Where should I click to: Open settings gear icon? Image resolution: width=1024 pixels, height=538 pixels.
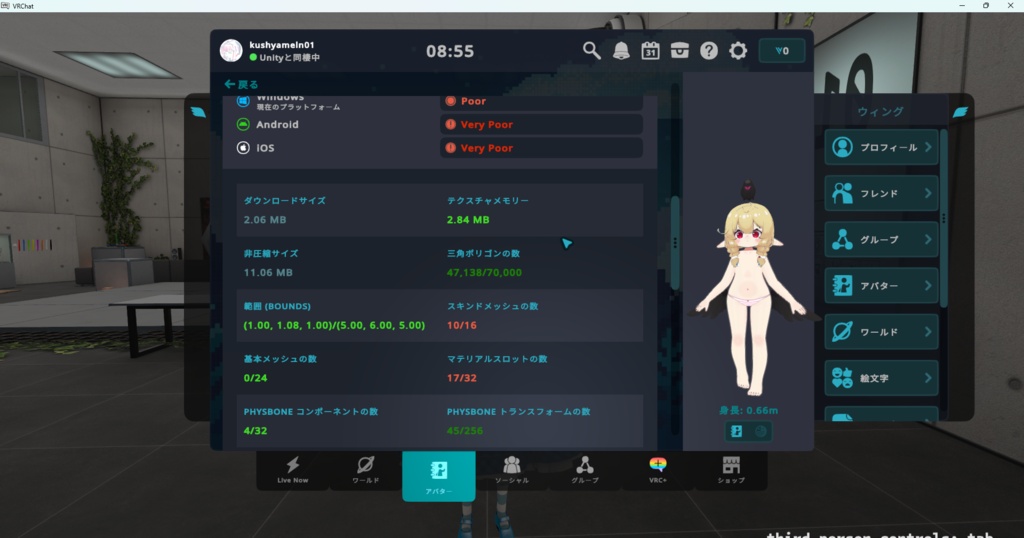[x=738, y=50]
